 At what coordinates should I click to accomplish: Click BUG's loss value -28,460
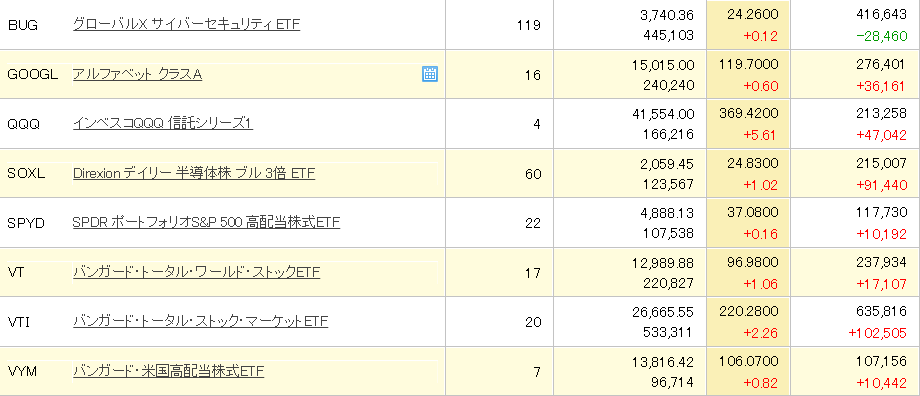point(881,36)
